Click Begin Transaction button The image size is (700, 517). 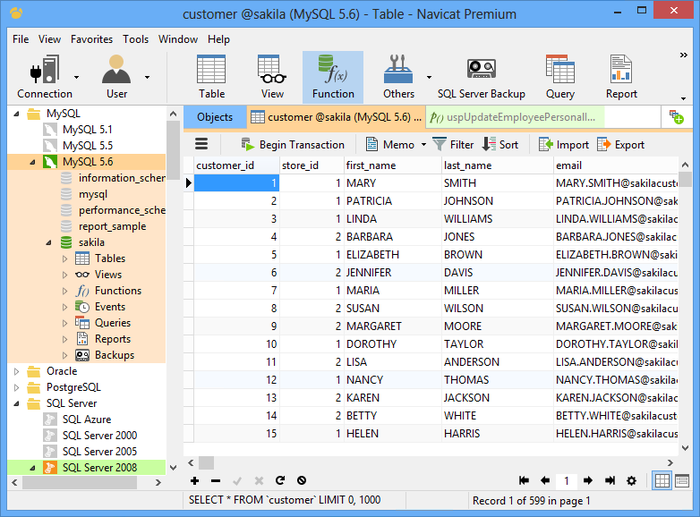(x=293, y=145)
